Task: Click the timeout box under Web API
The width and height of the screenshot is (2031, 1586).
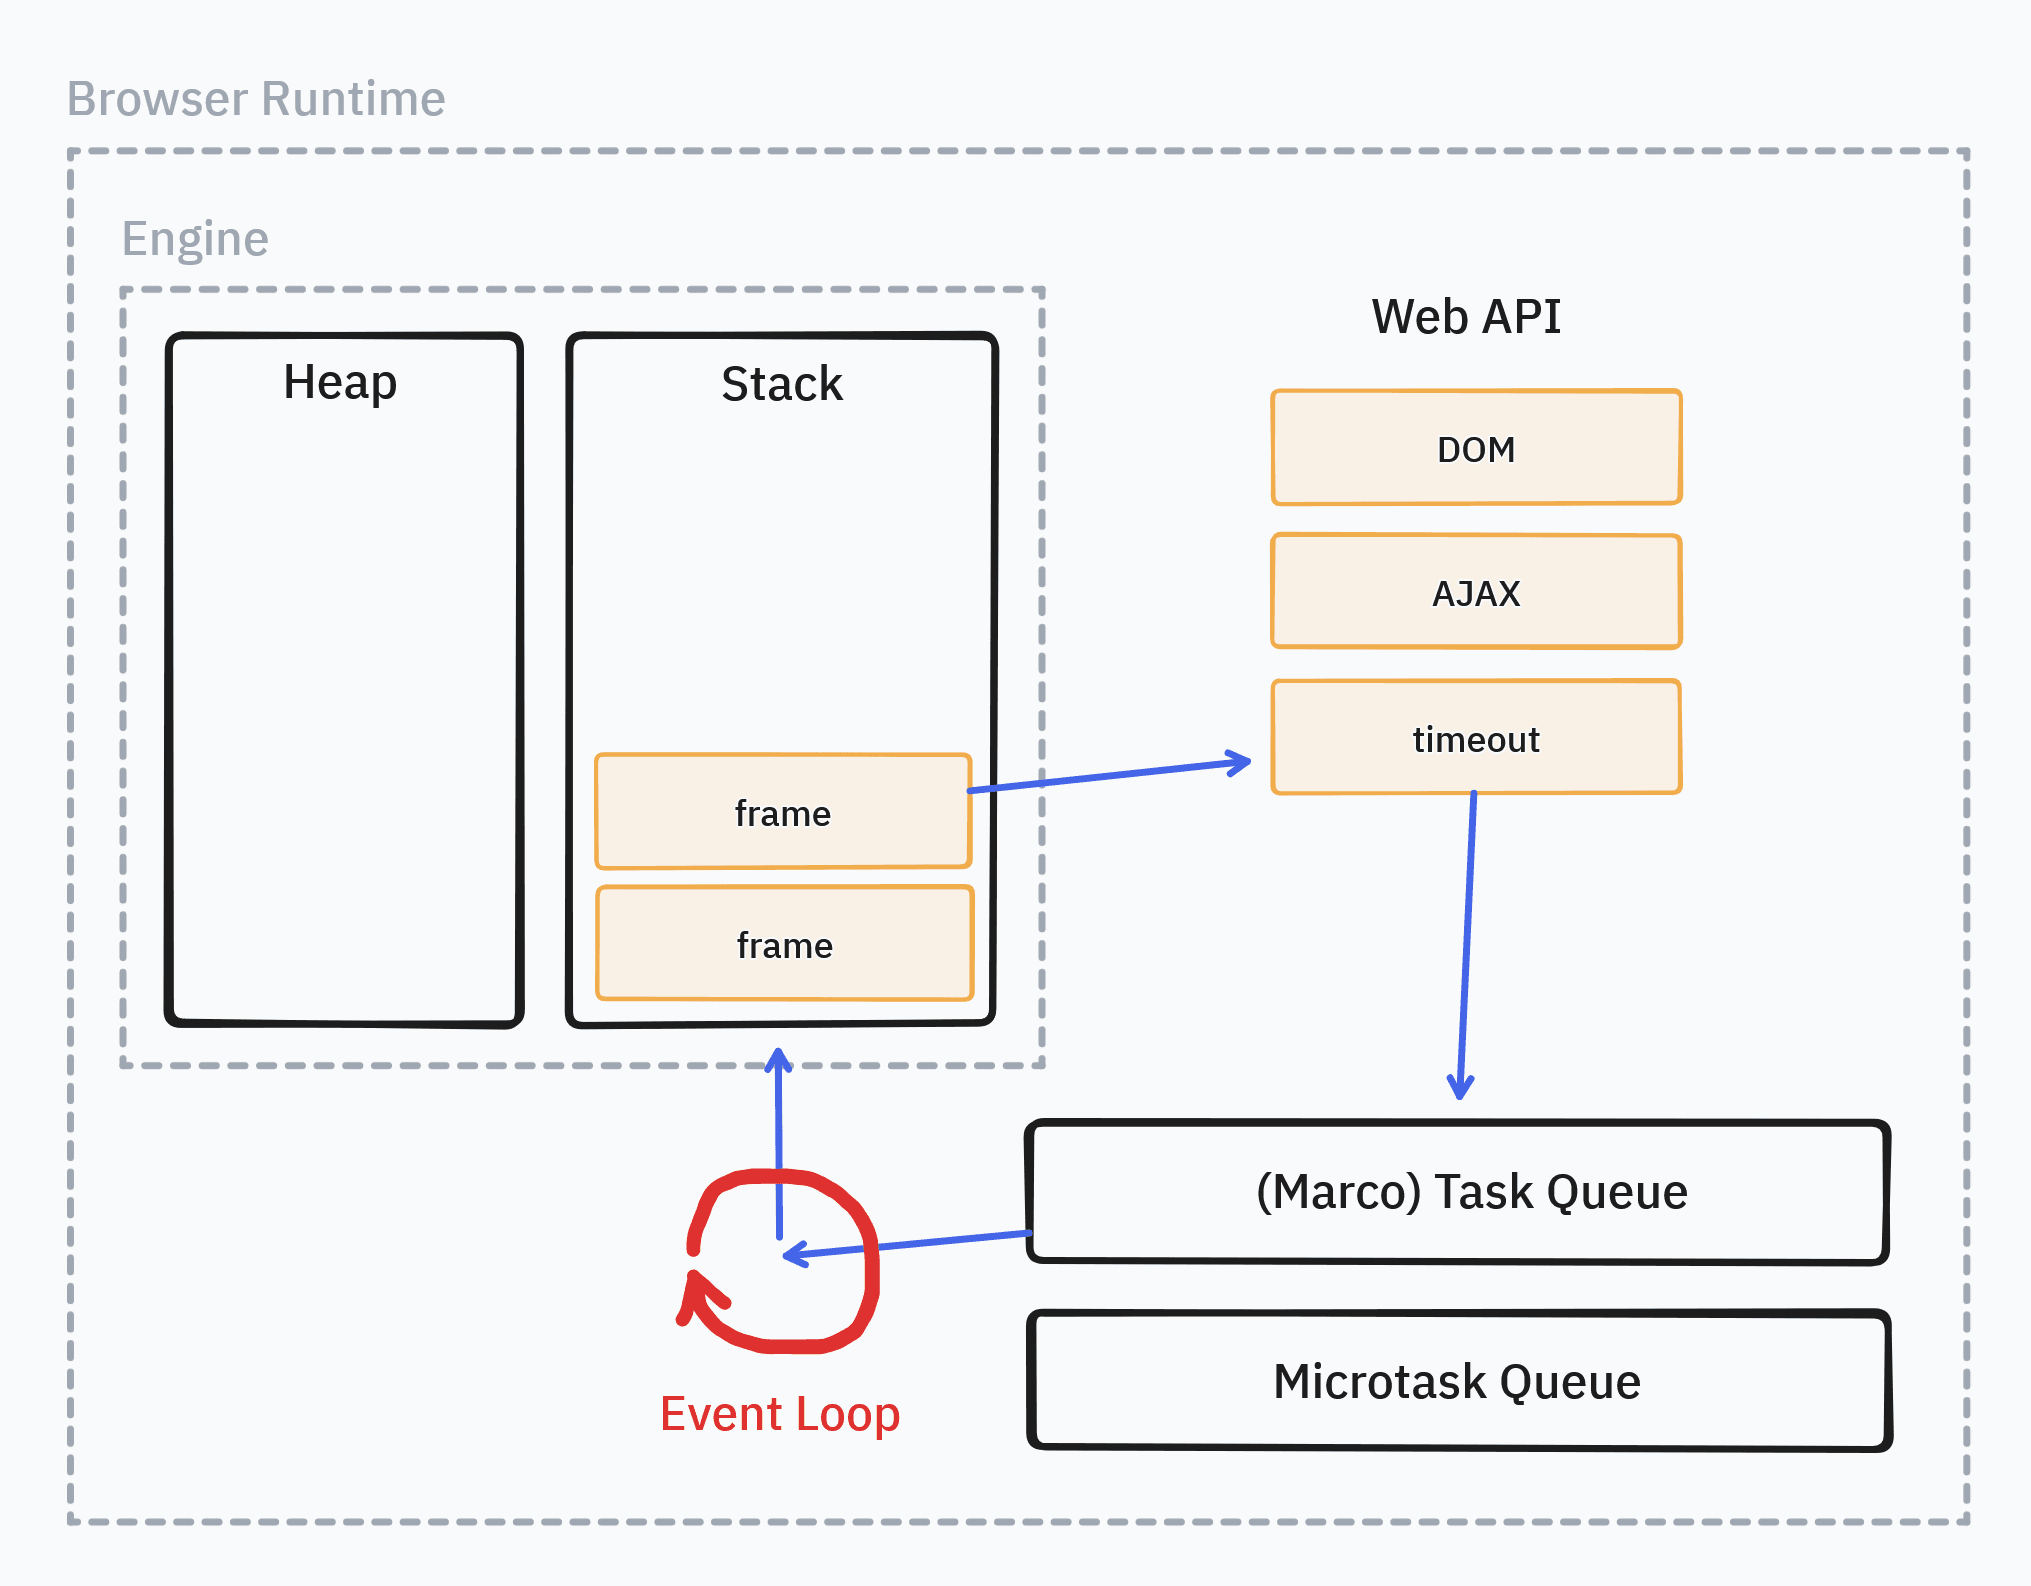Action: click(x=1476, y=737)
